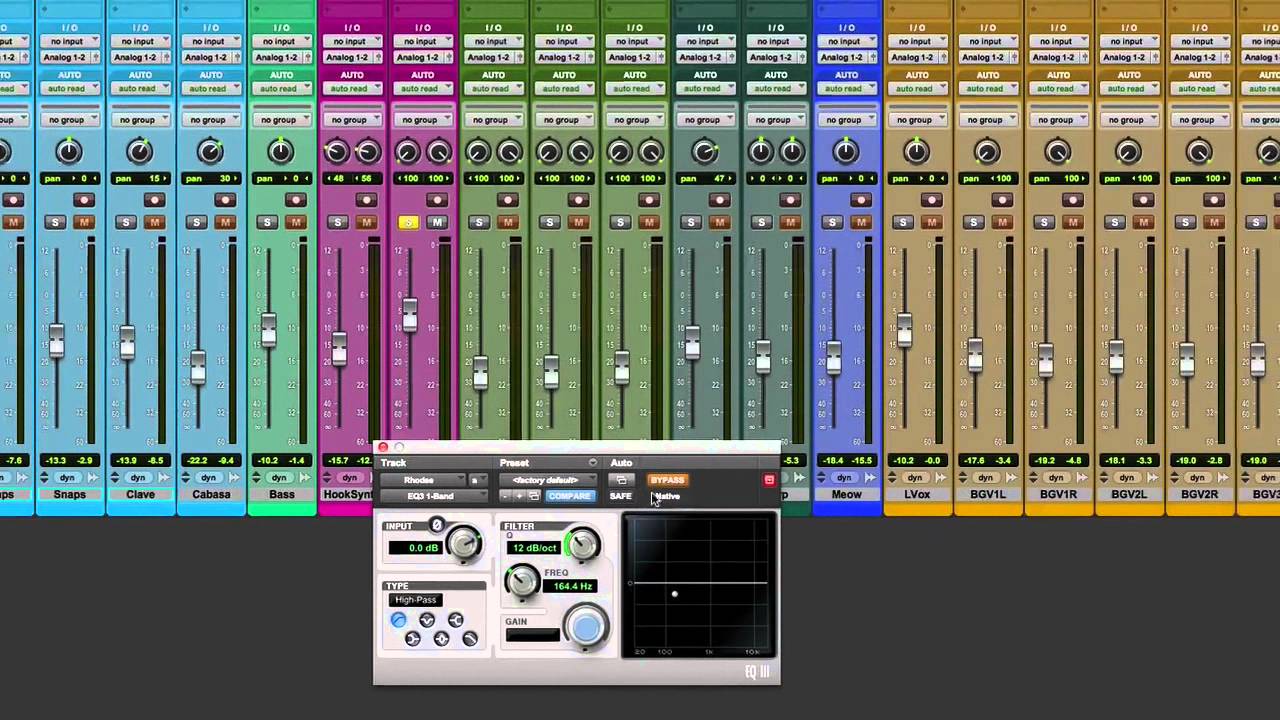
Task: Open the plug-in automation enable window icon
Action: coord(621,480)
